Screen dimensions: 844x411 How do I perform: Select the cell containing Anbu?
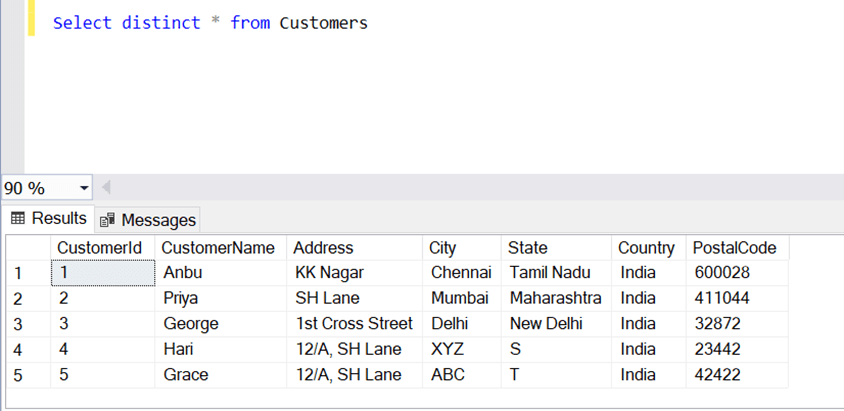182,272
